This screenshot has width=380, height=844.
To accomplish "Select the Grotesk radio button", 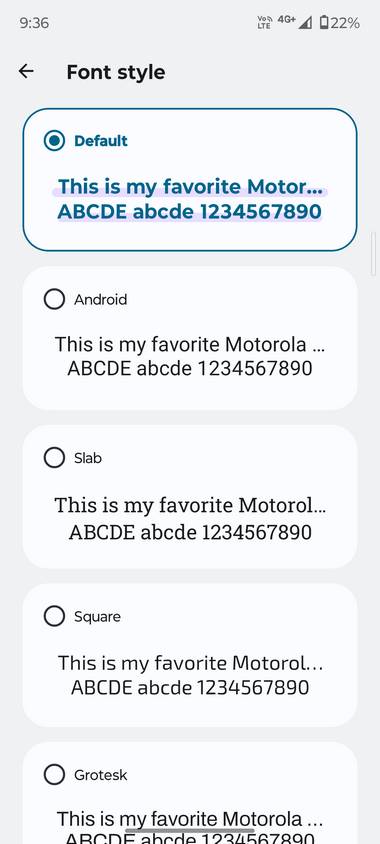I will [54, 775].
